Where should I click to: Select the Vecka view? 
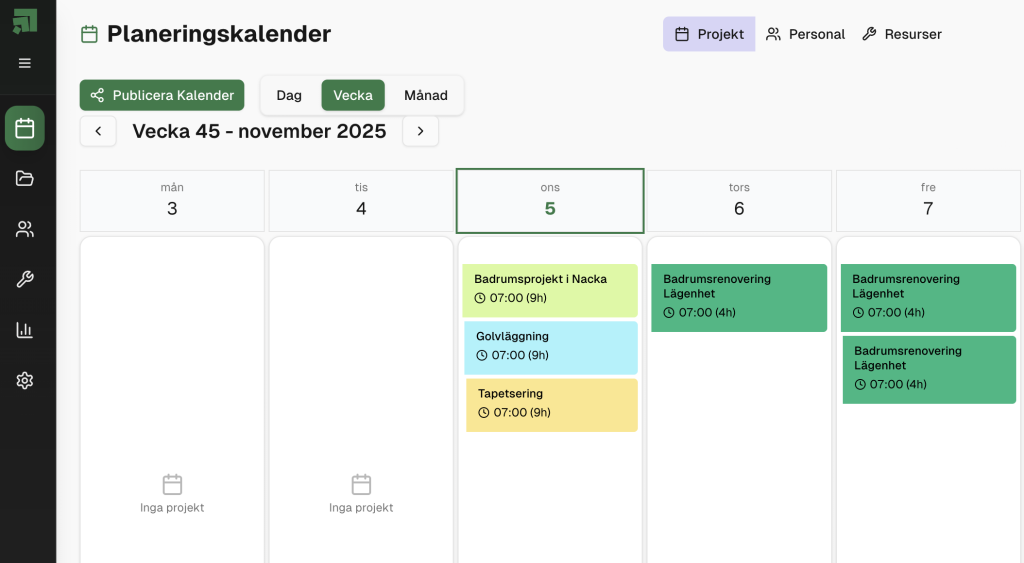pyautogui.click(x=353, y=95)
